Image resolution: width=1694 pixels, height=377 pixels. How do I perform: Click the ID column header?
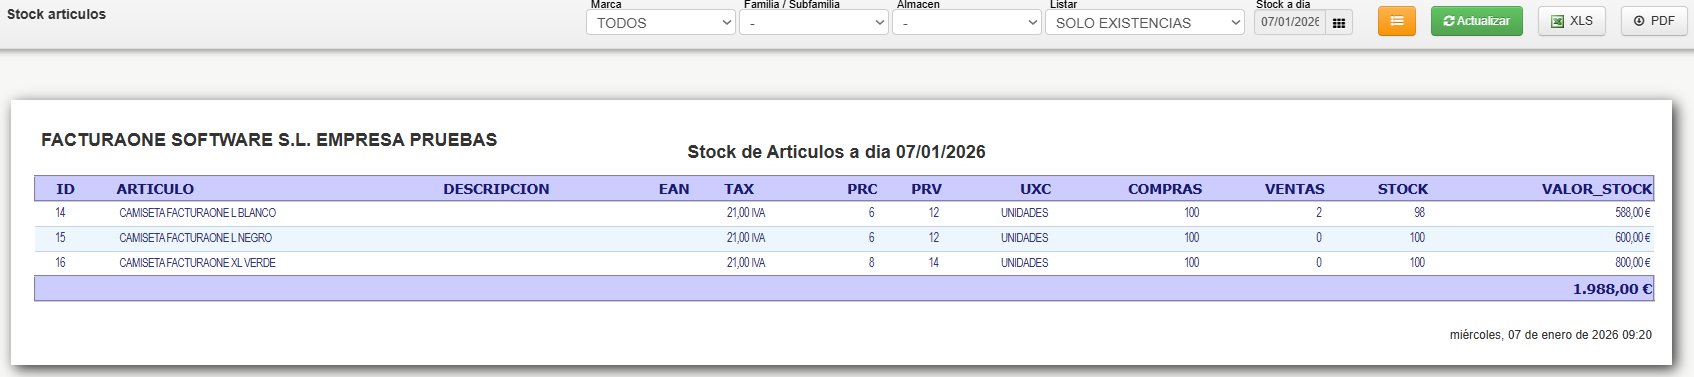pyautogui.click(x=66, y=189)
